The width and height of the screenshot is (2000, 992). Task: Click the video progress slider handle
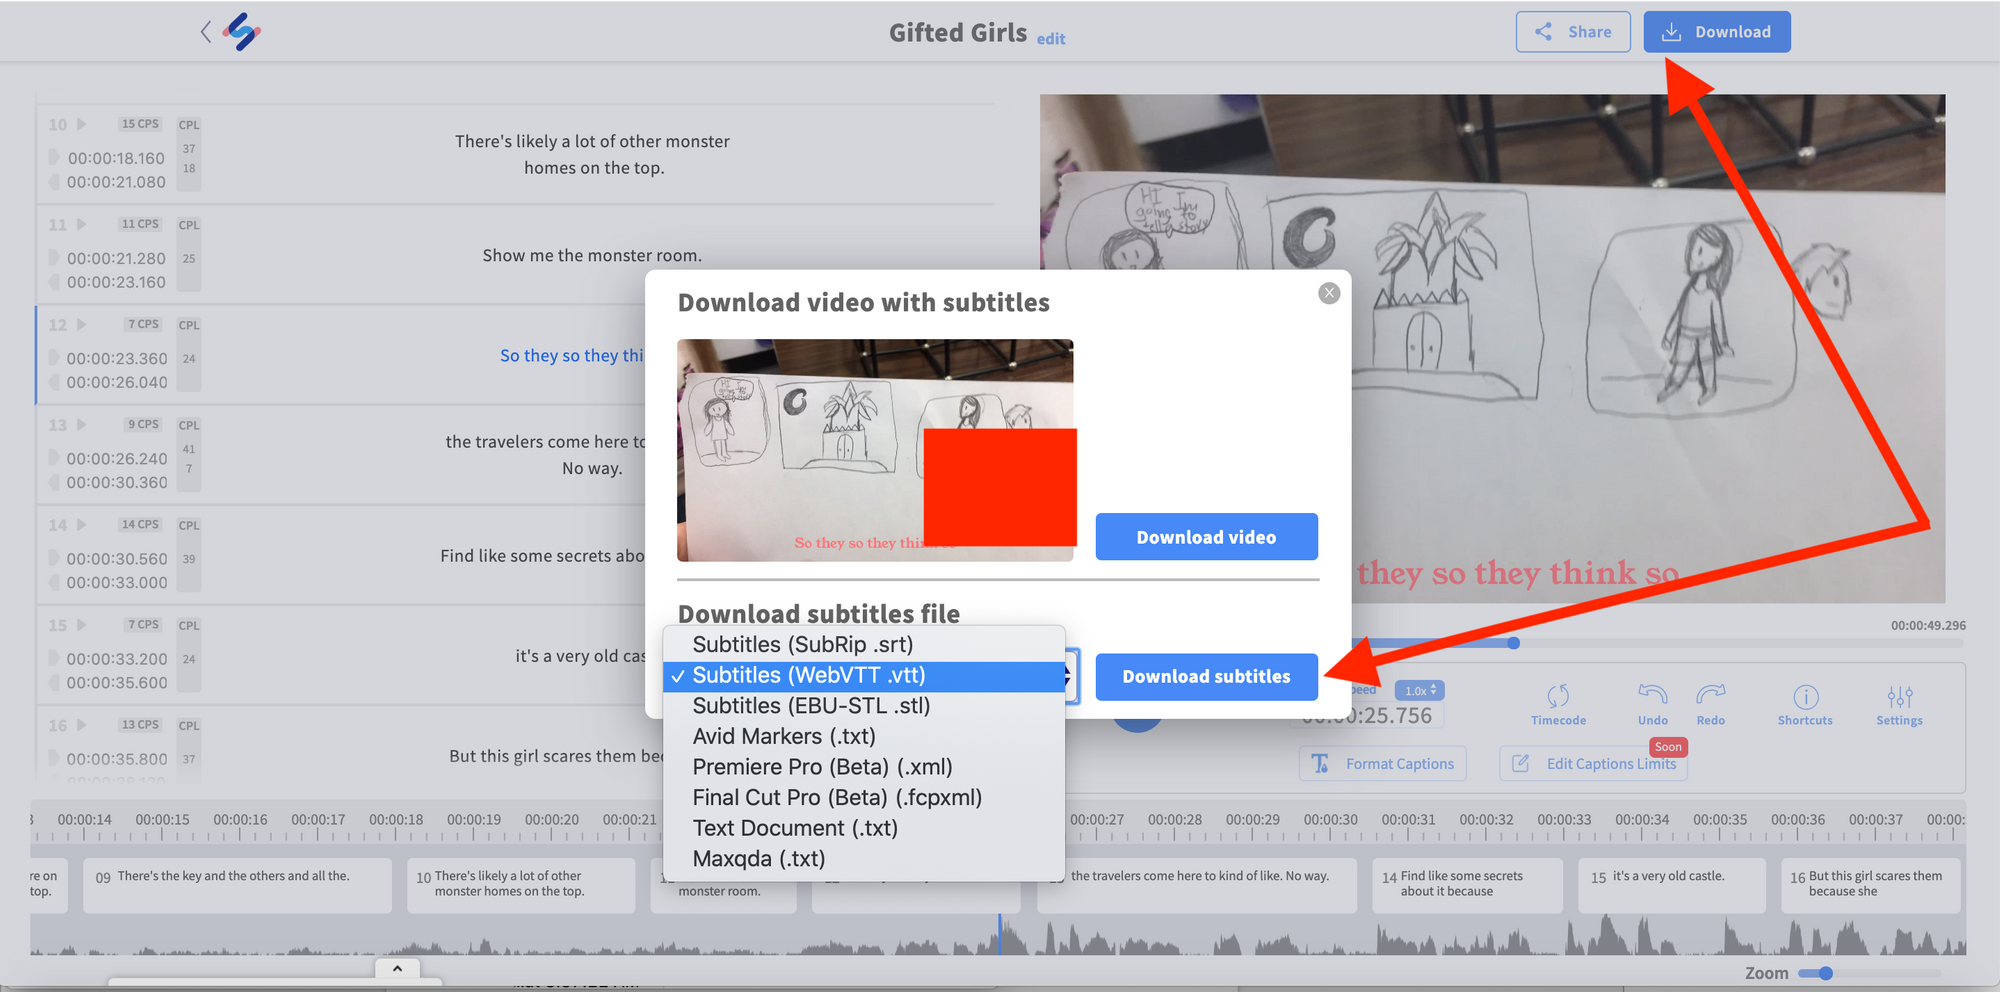pos(1513,643)
